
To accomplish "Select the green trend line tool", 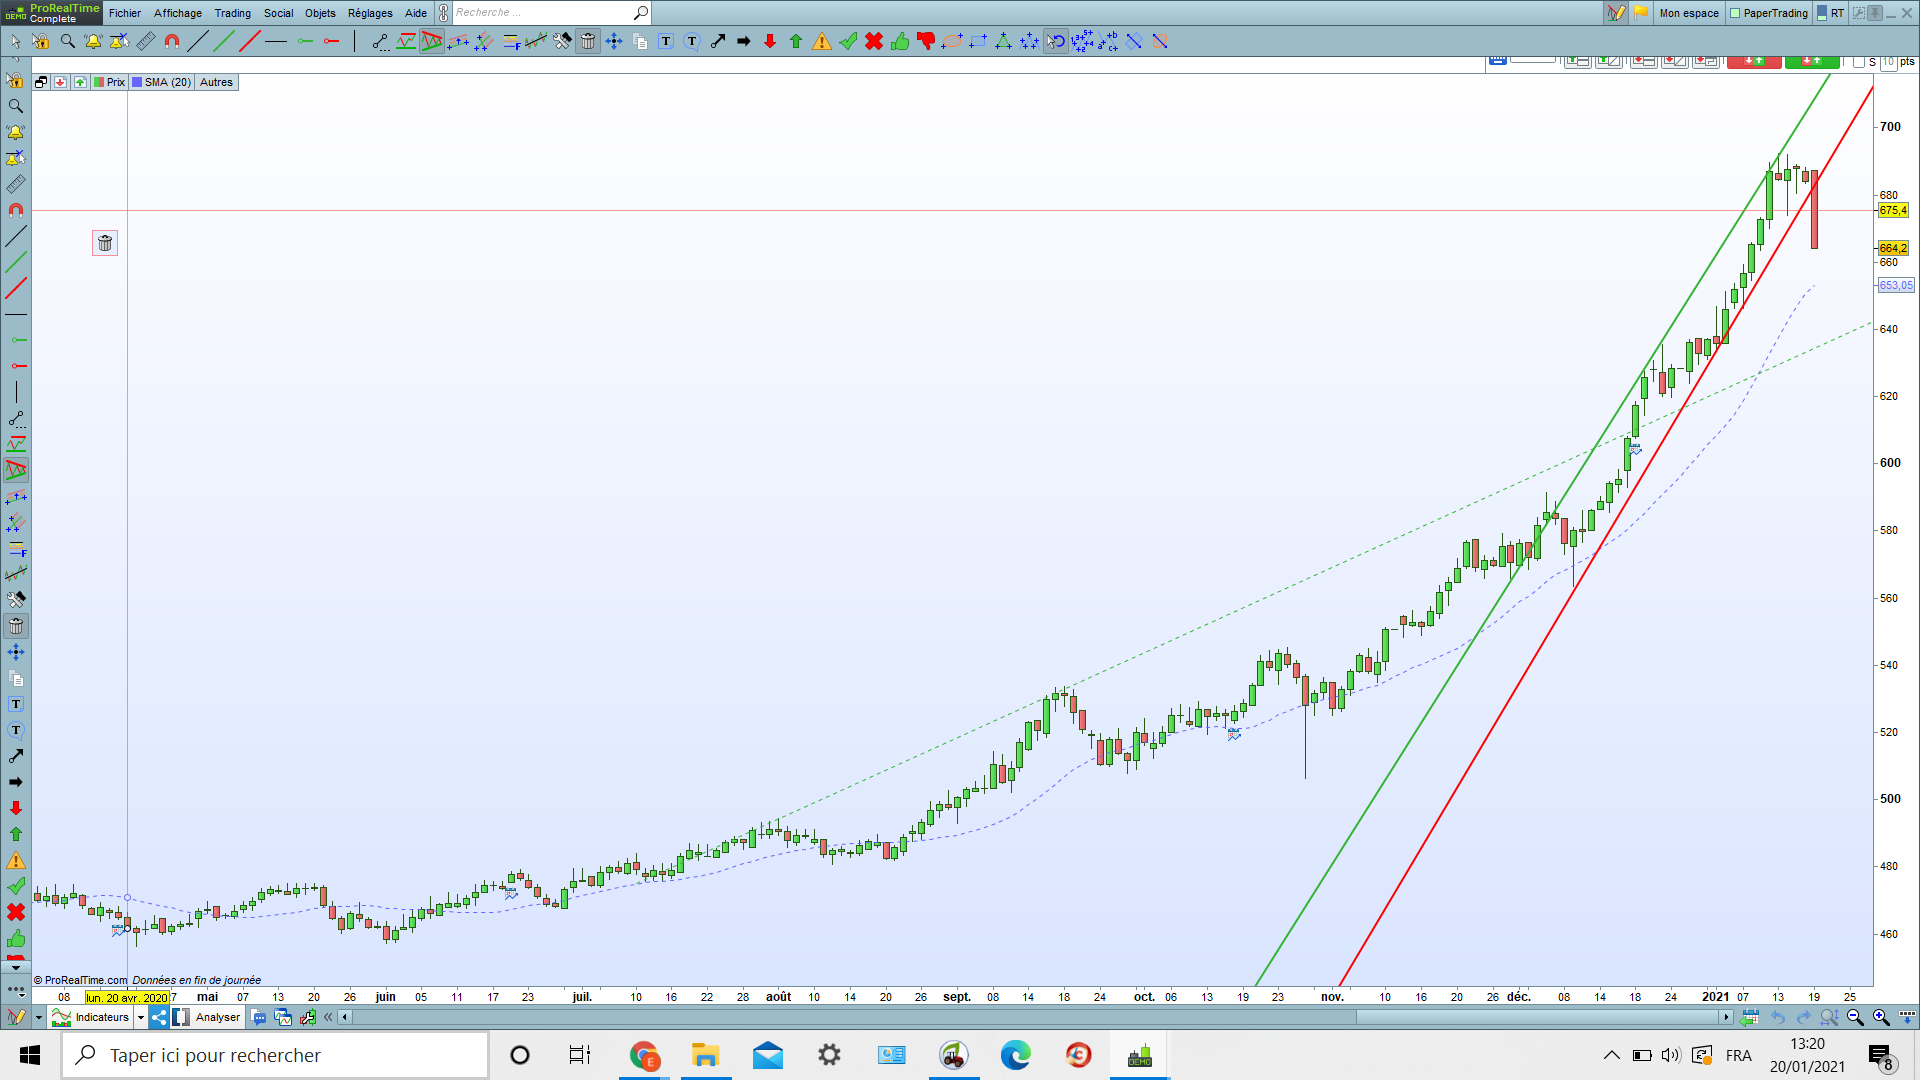I will (224, 41).
